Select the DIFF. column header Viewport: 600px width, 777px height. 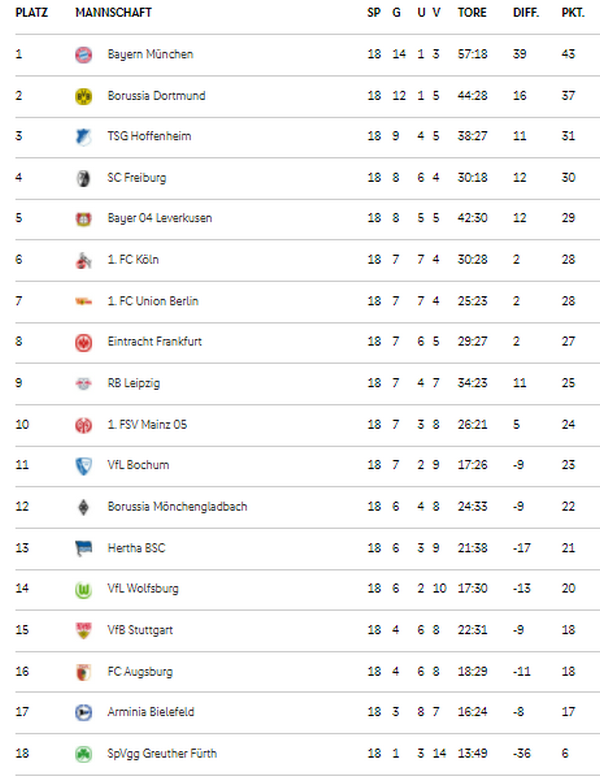tap(526, 12)
